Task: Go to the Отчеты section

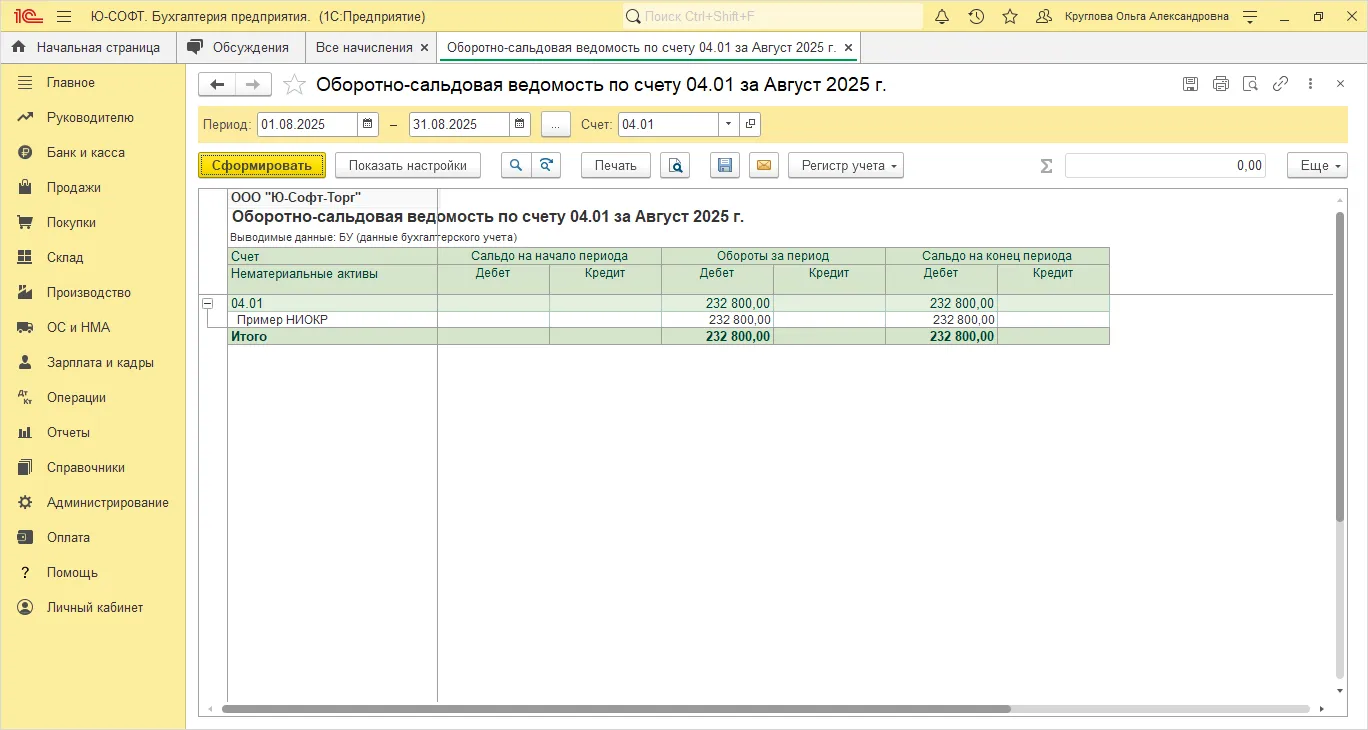Action: 93,432
